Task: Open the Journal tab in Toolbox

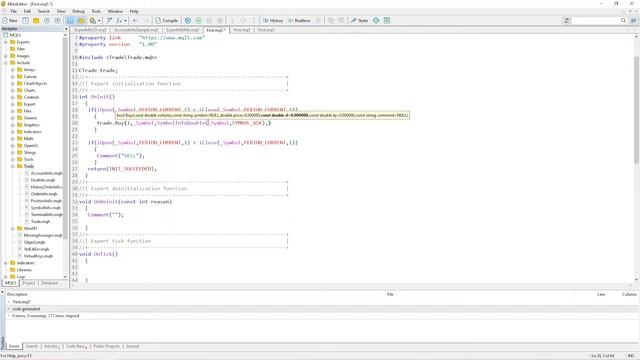Action: [132, 347]
